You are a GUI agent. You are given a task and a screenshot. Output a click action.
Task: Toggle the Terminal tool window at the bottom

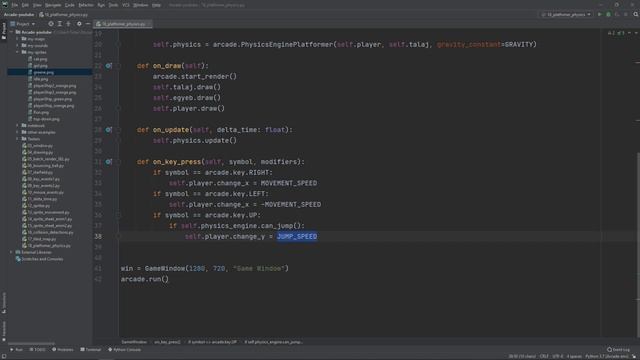[x=91, y=350]
